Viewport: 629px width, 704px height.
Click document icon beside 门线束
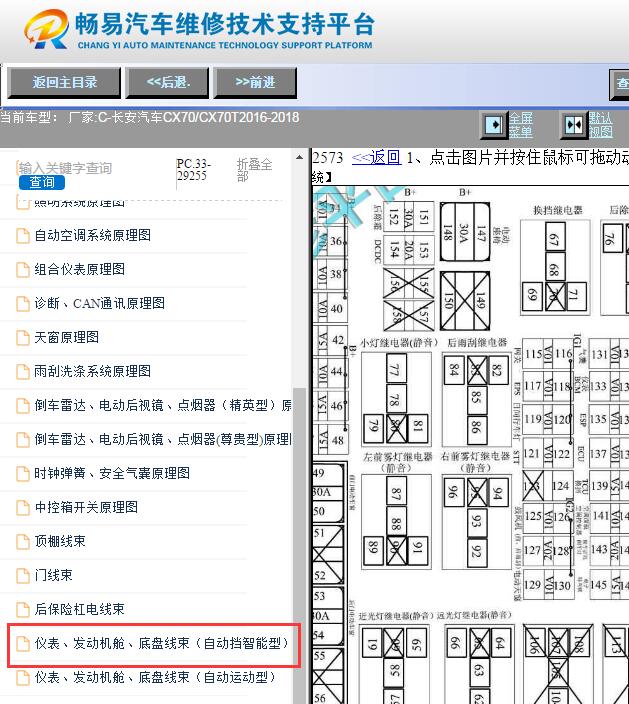click(23, 576)
